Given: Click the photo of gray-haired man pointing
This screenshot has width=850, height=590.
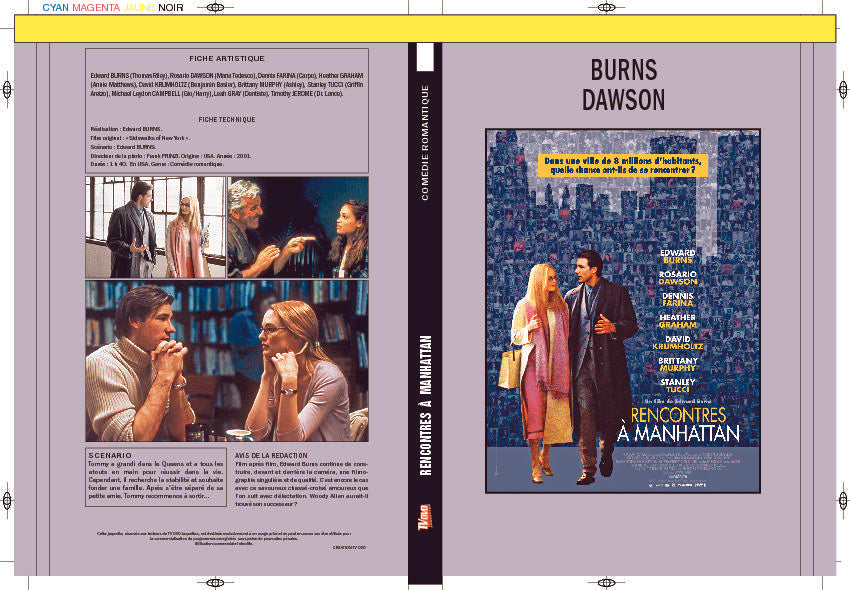Looking at the screenshot, I should click(298, 227).
